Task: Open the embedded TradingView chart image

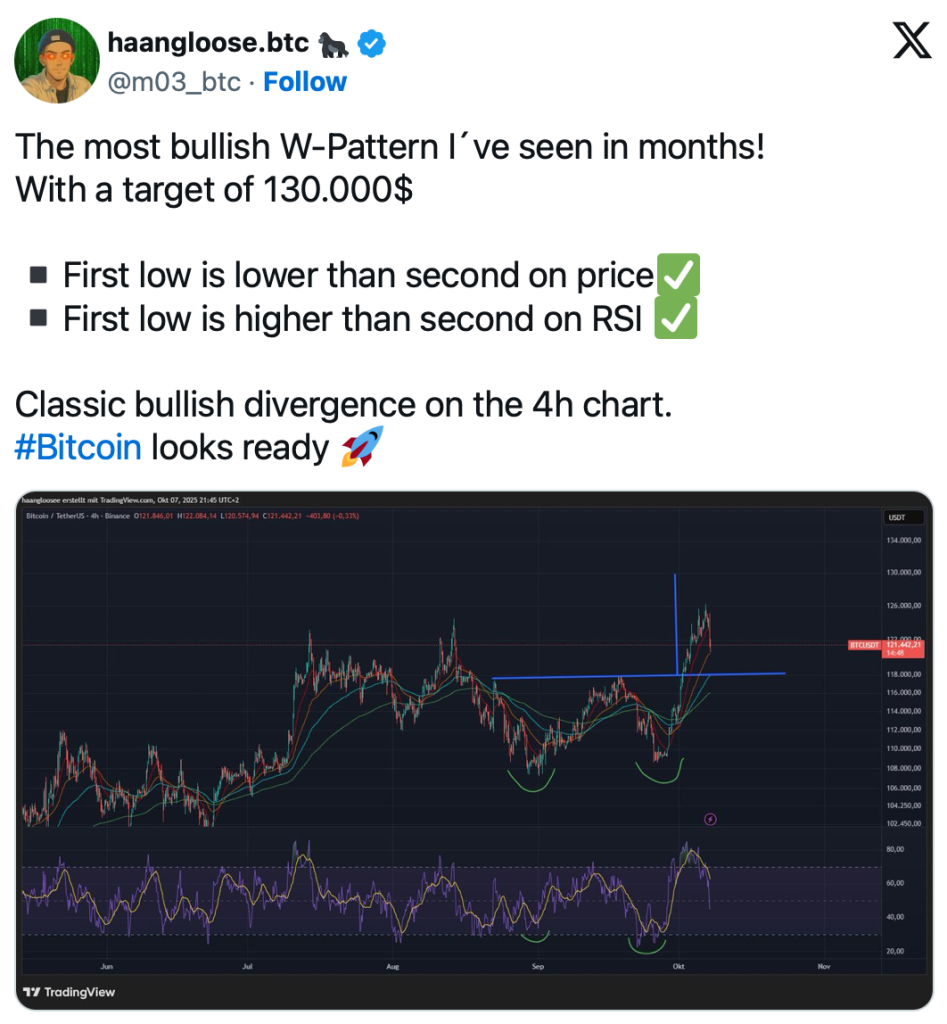Action: point(472,750)
